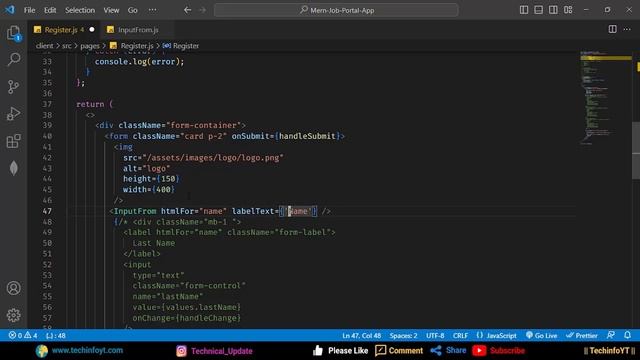640x360 pixels.
Task: Switch to the Register.js tab
Action: pos(64,30)
